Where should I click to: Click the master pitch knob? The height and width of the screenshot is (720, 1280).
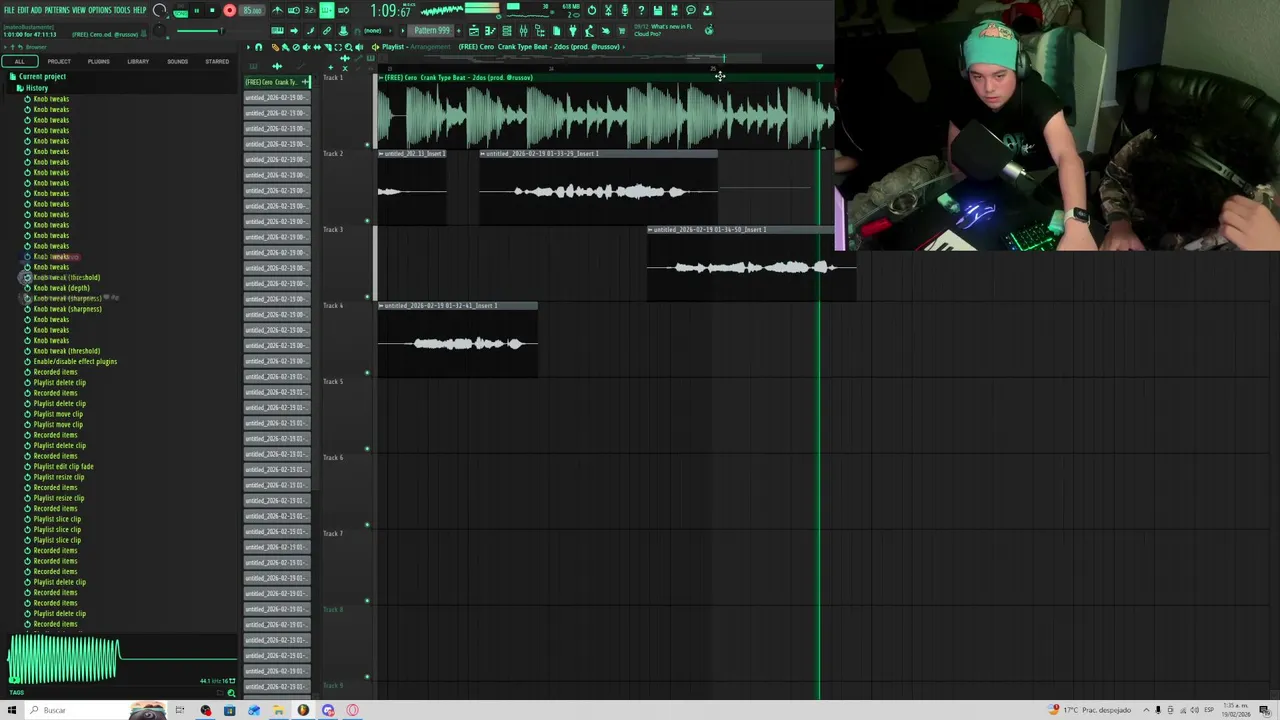(x=159, y=30)
